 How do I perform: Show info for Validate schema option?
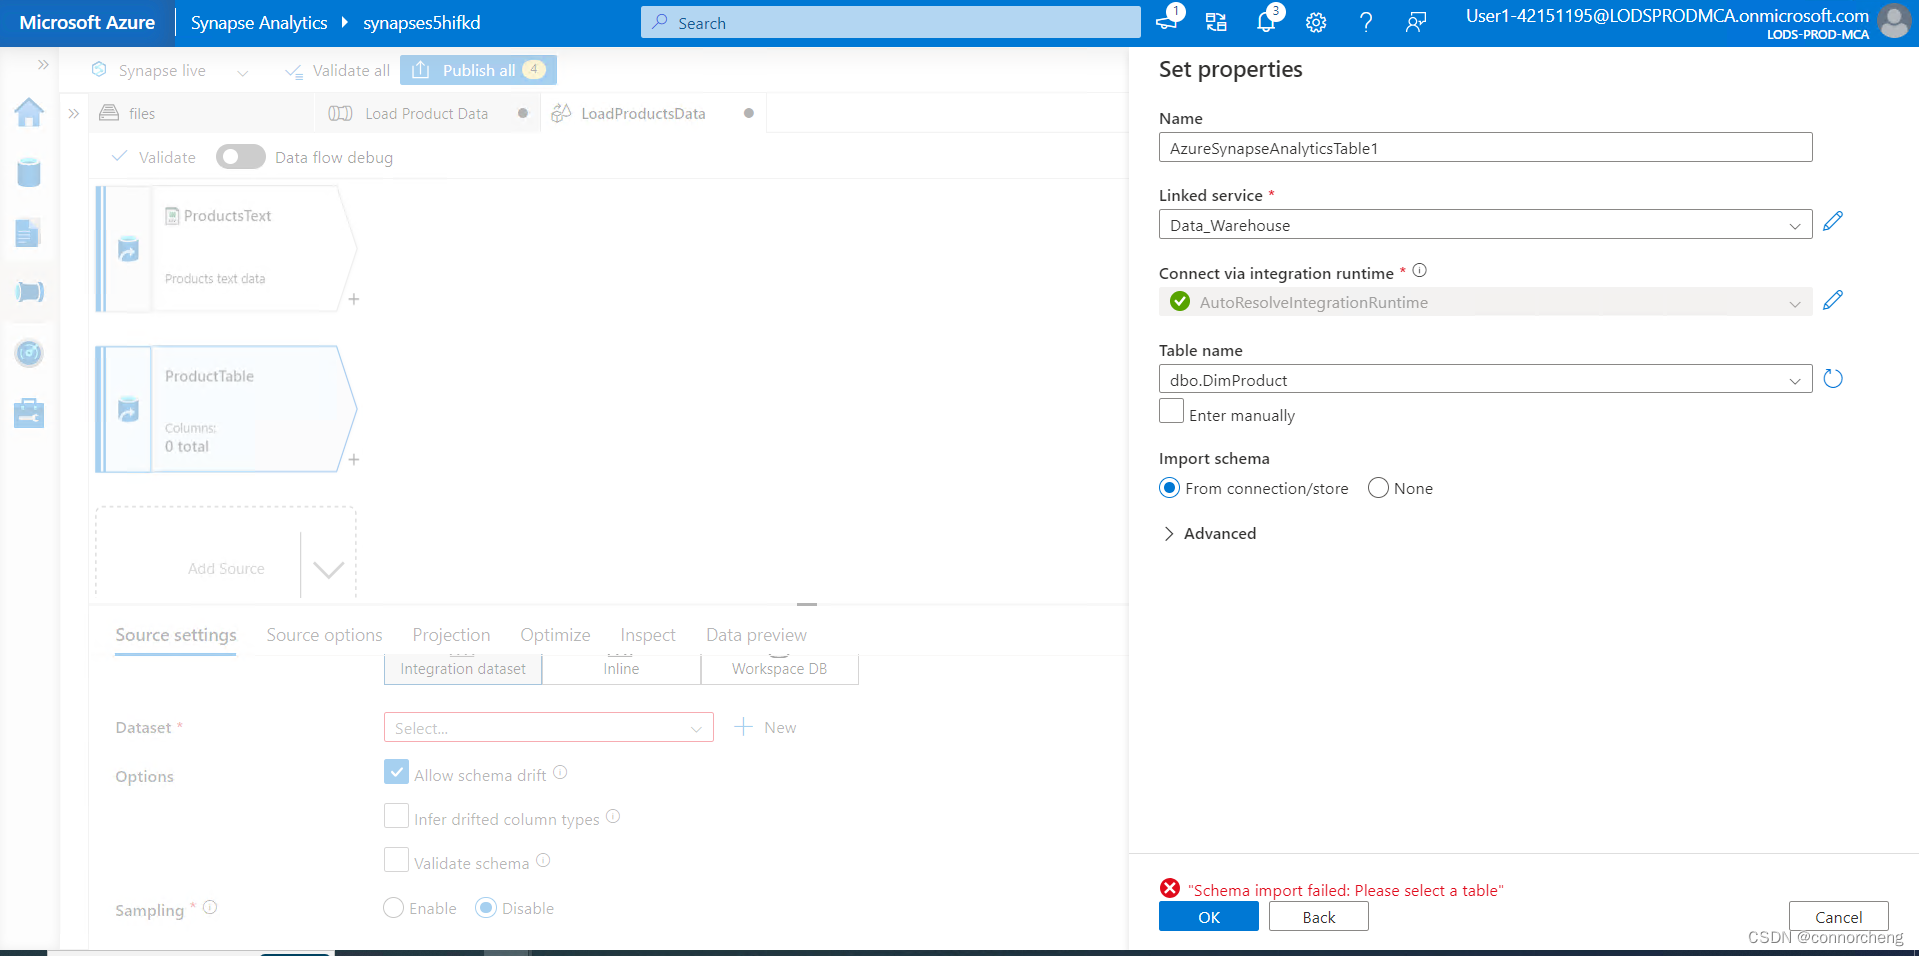[543, 860]
